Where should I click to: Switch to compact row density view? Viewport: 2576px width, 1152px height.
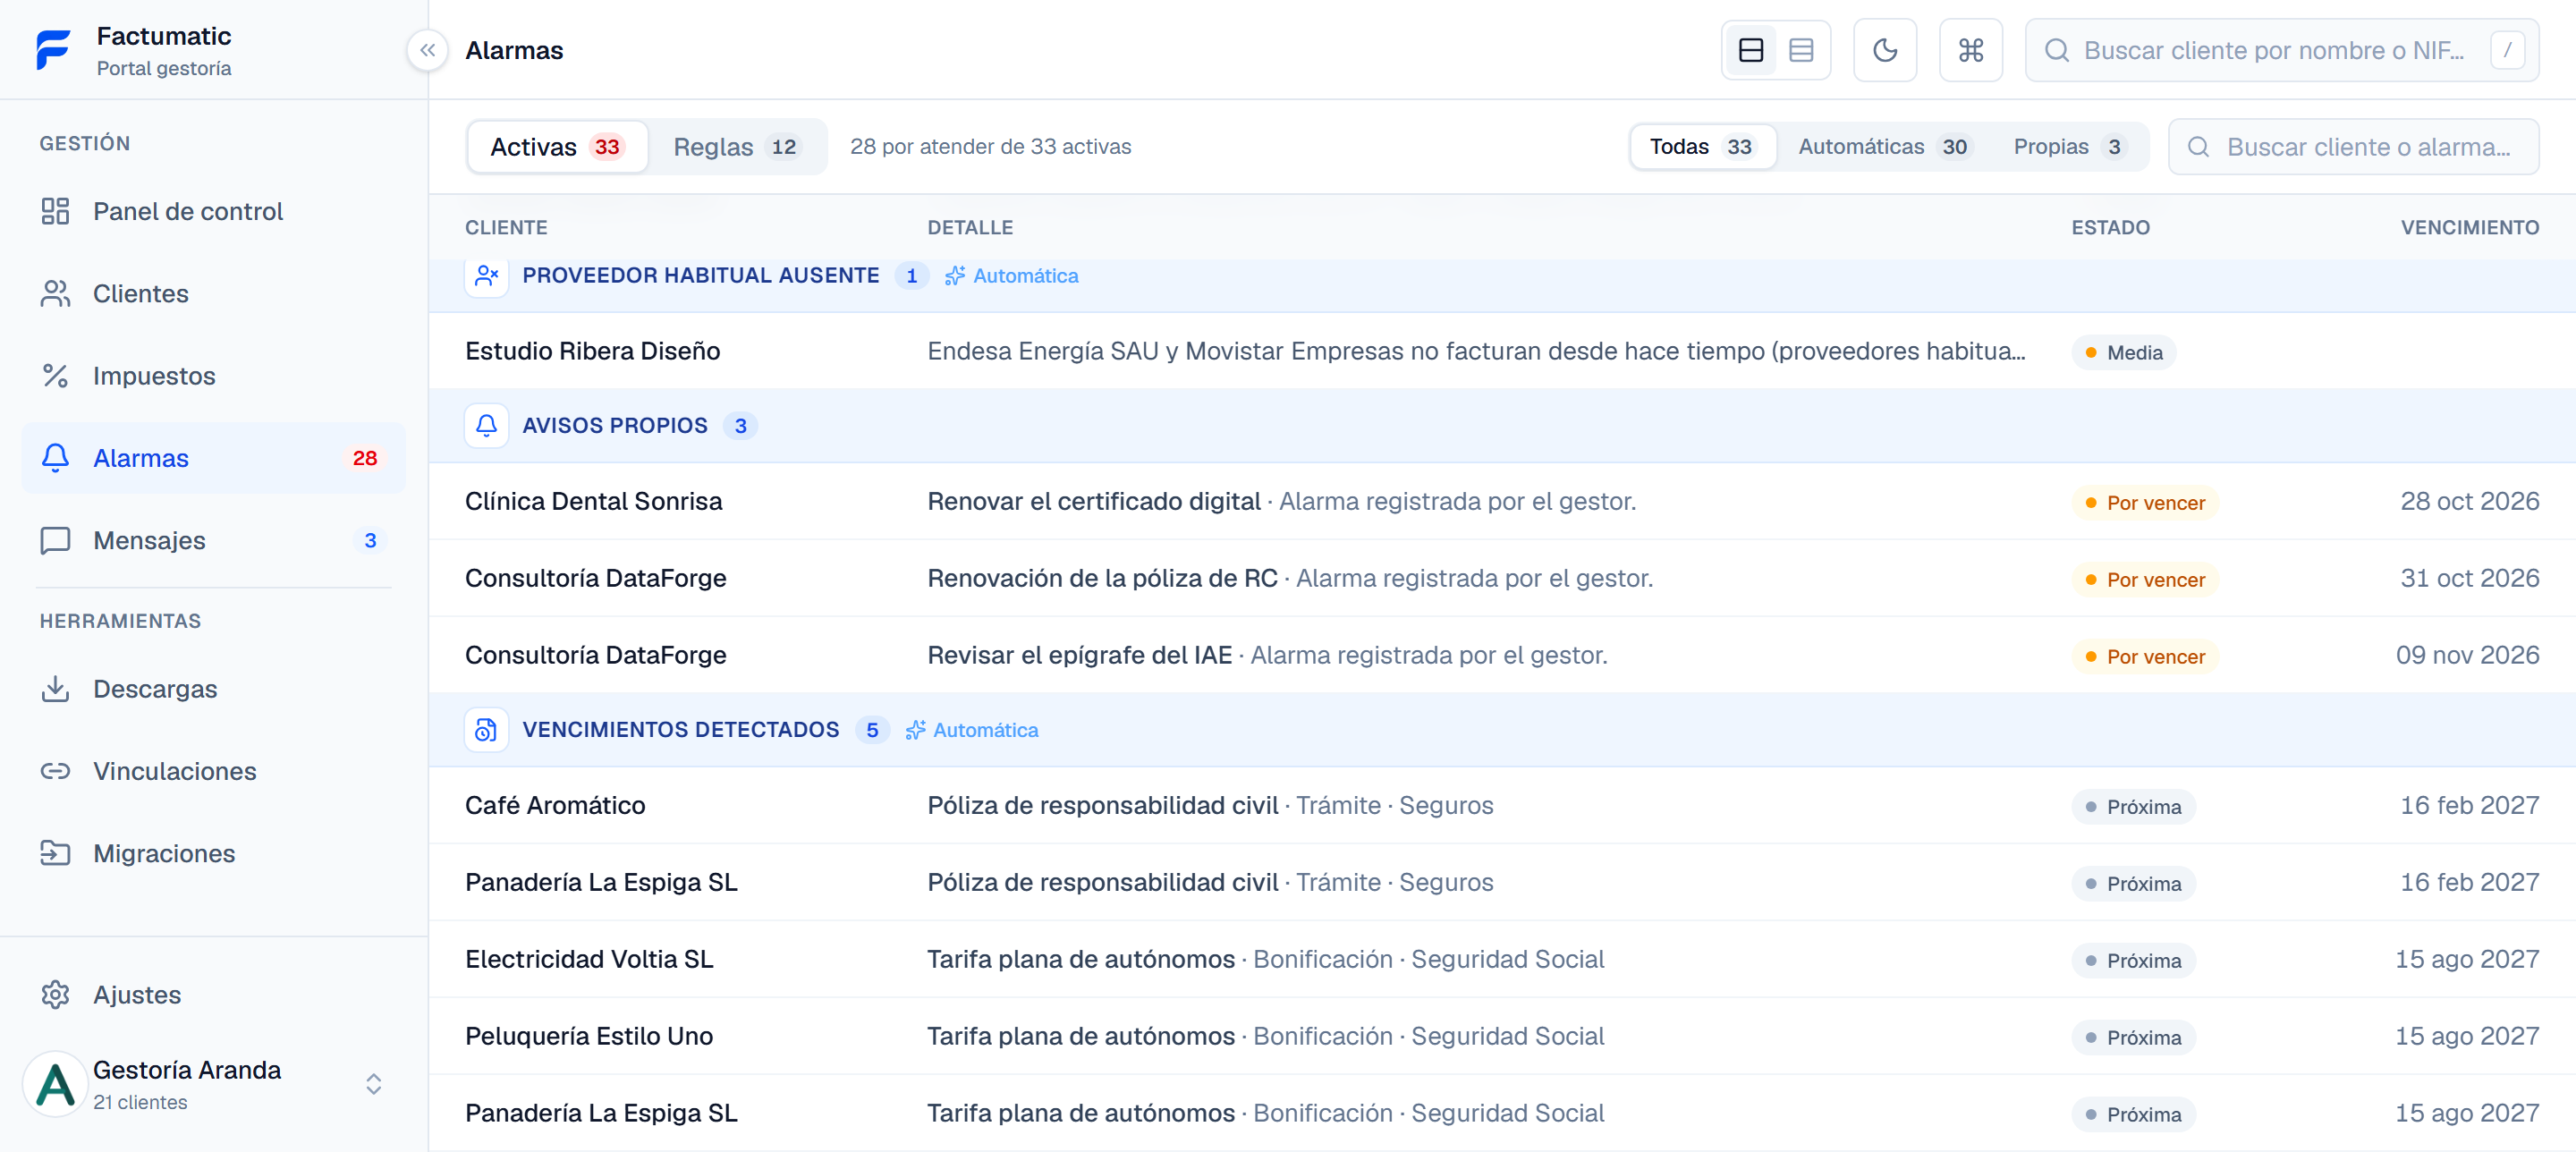[x=1801, y=50]
